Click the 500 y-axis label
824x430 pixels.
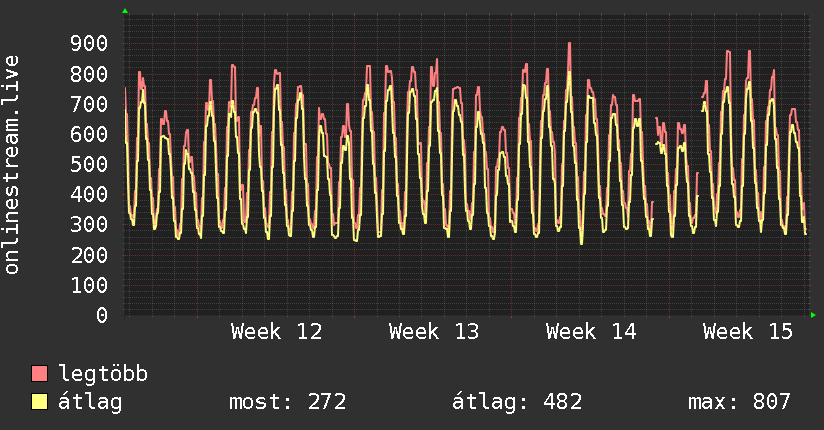tap(89, 165)
